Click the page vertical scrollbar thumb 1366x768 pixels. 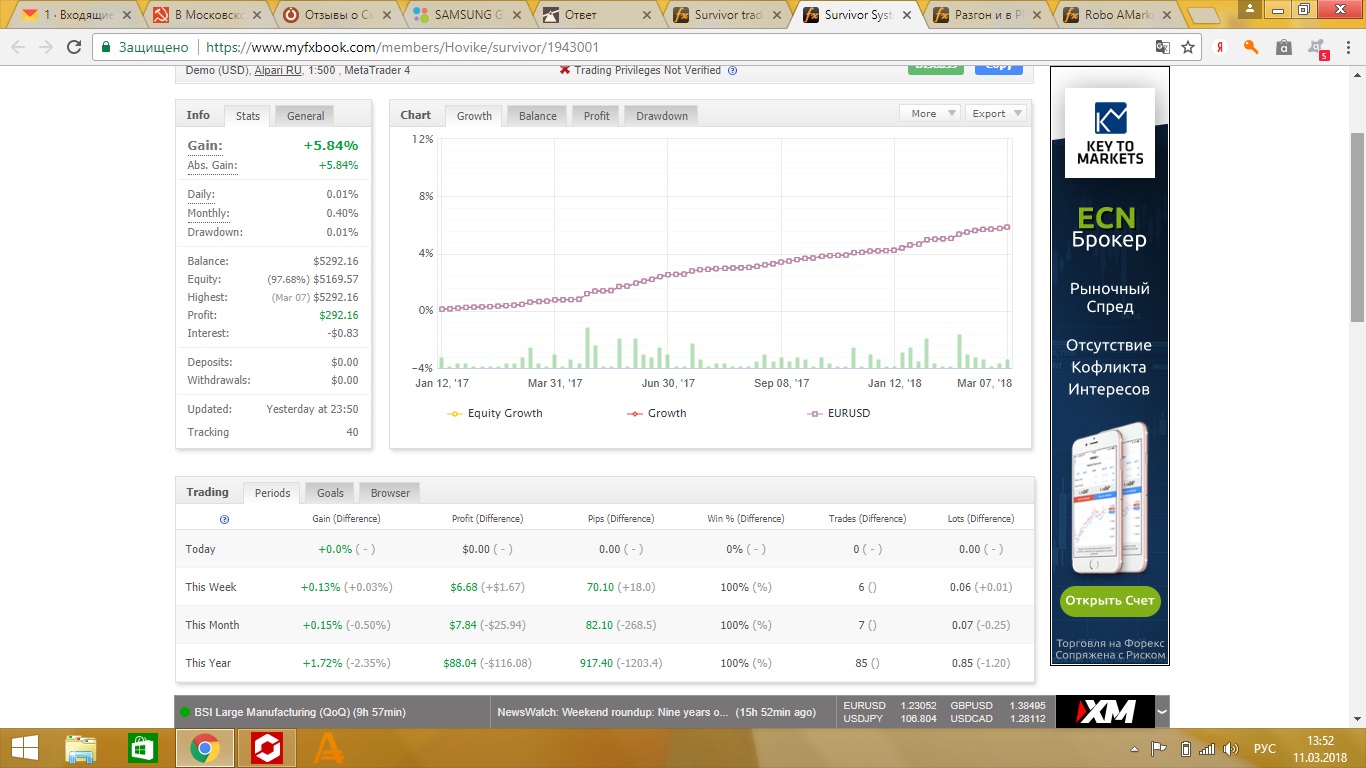(x=1357, y=225)
